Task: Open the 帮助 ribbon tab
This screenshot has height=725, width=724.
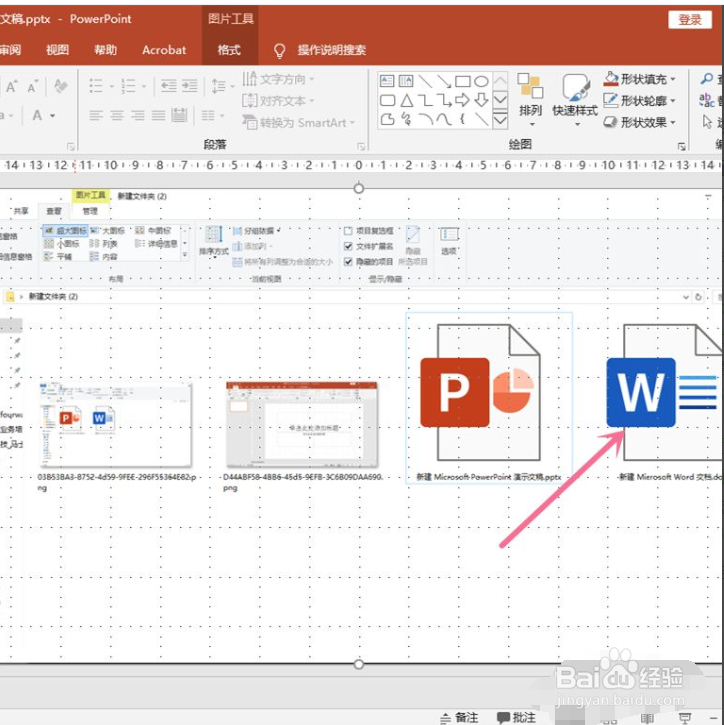Action: pyautogui.click(x=105, y=50)
